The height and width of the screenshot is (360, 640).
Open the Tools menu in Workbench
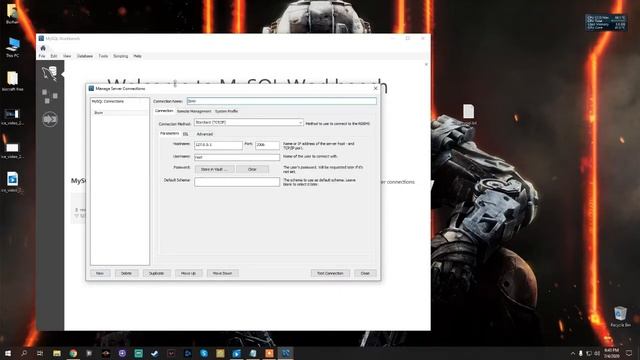coord(103,56)
